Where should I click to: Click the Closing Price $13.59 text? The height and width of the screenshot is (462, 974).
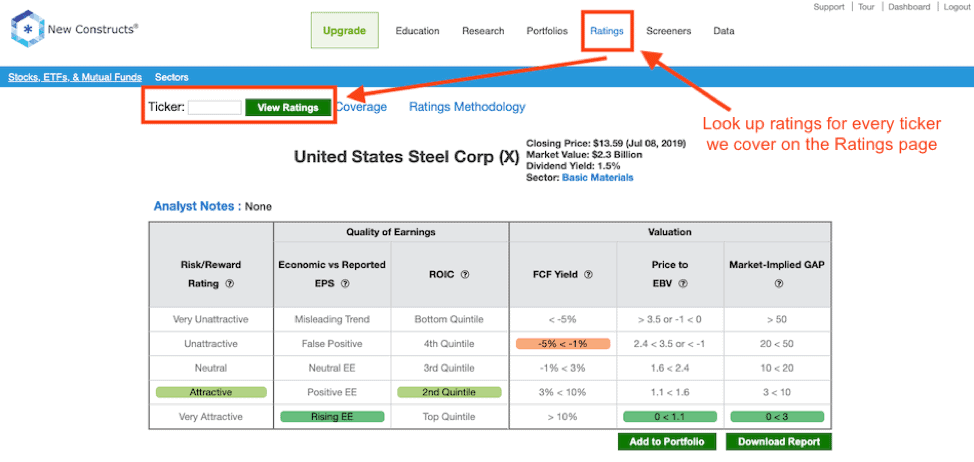(606, 143)
